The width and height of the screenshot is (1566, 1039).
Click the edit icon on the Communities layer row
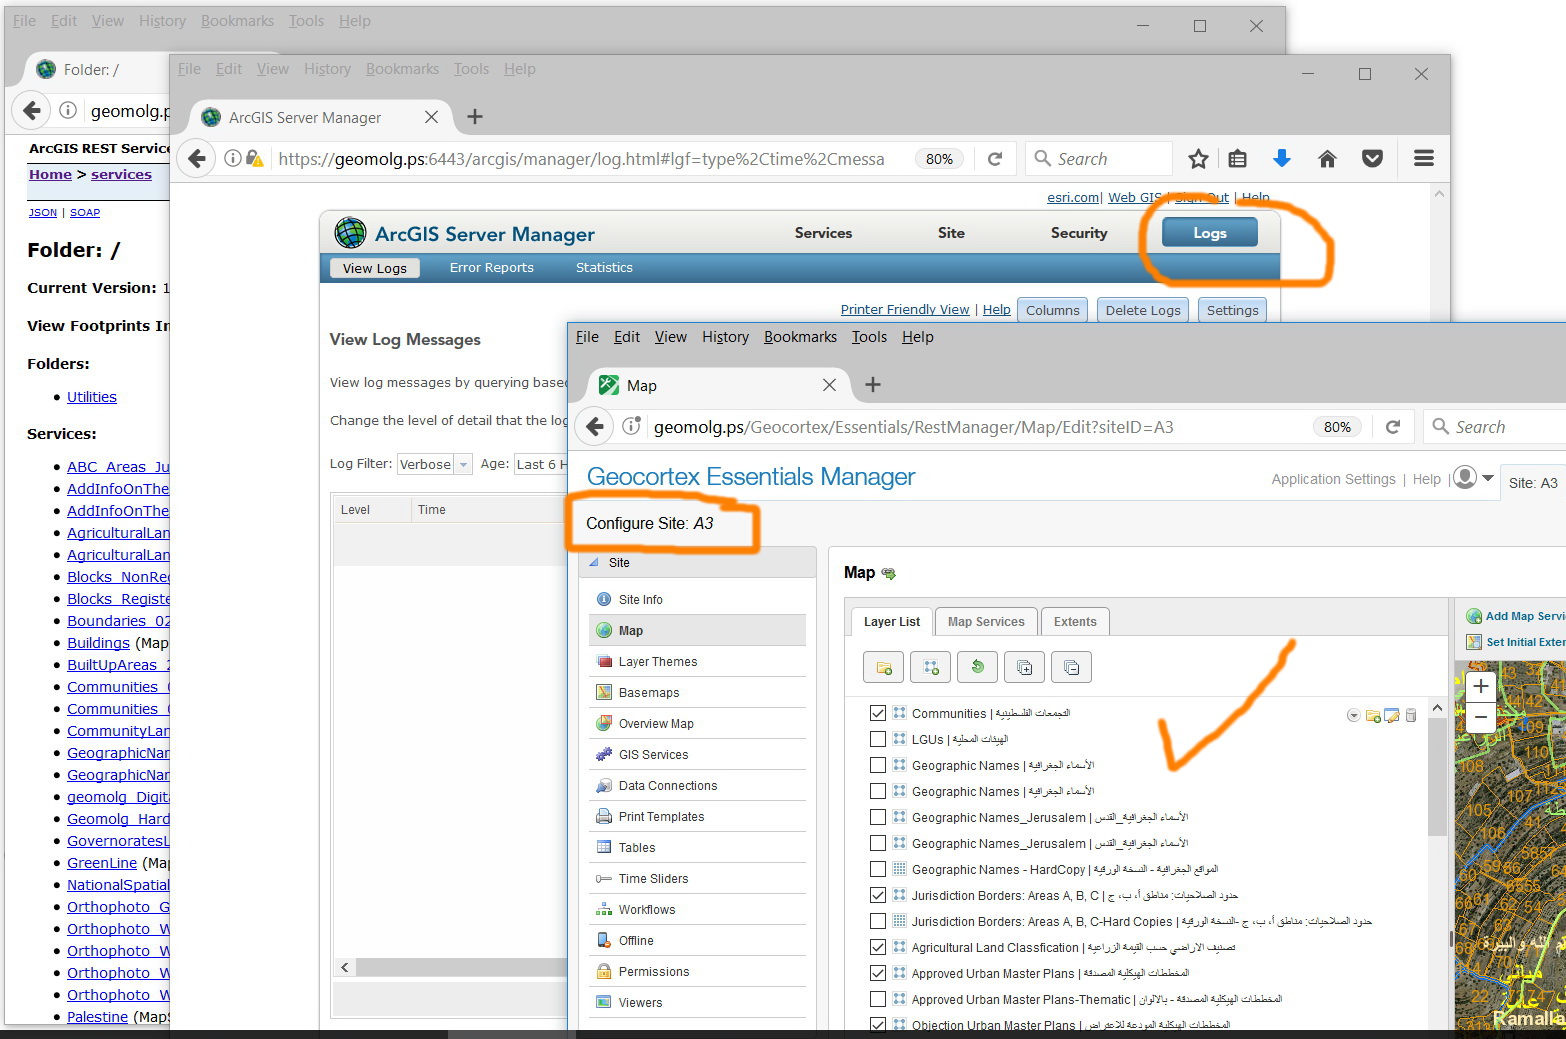tap(1391, 715)
